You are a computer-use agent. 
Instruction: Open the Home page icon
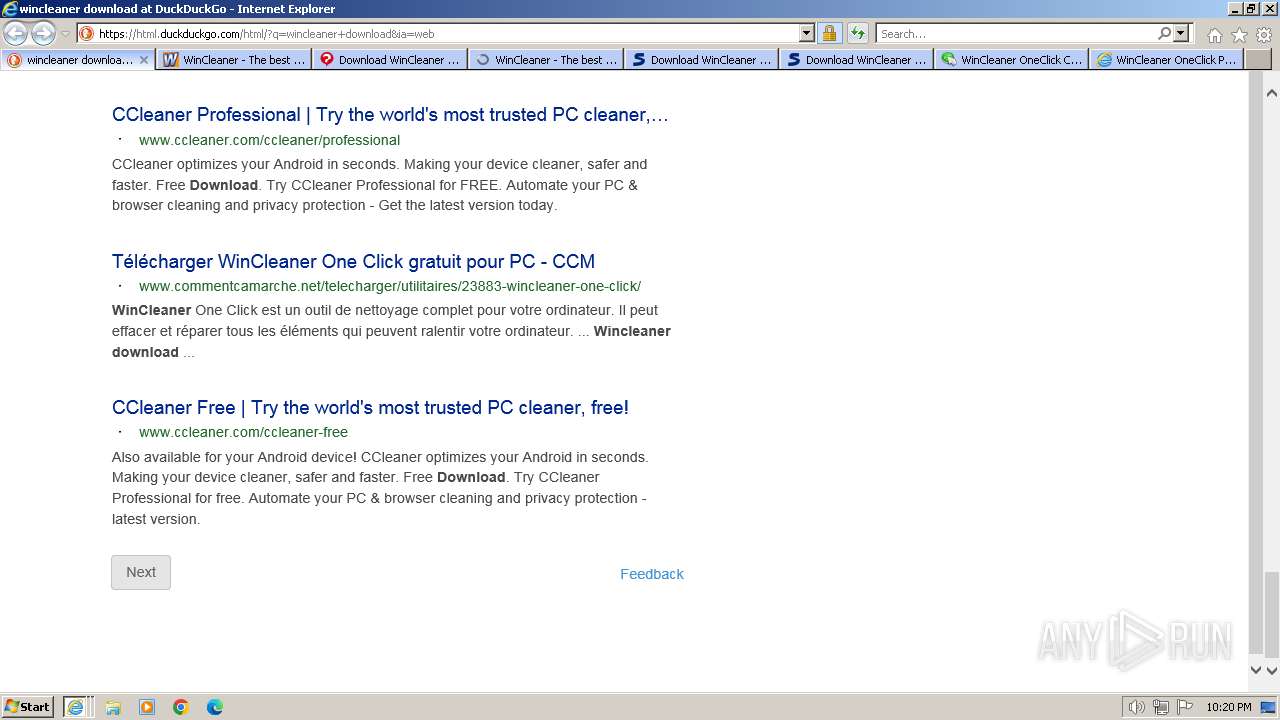pyautogui.click(x=1214, y=34)
